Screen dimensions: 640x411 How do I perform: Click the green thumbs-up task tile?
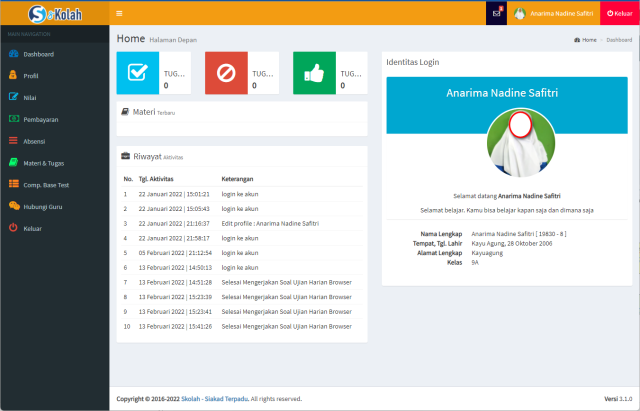point(314,73)
